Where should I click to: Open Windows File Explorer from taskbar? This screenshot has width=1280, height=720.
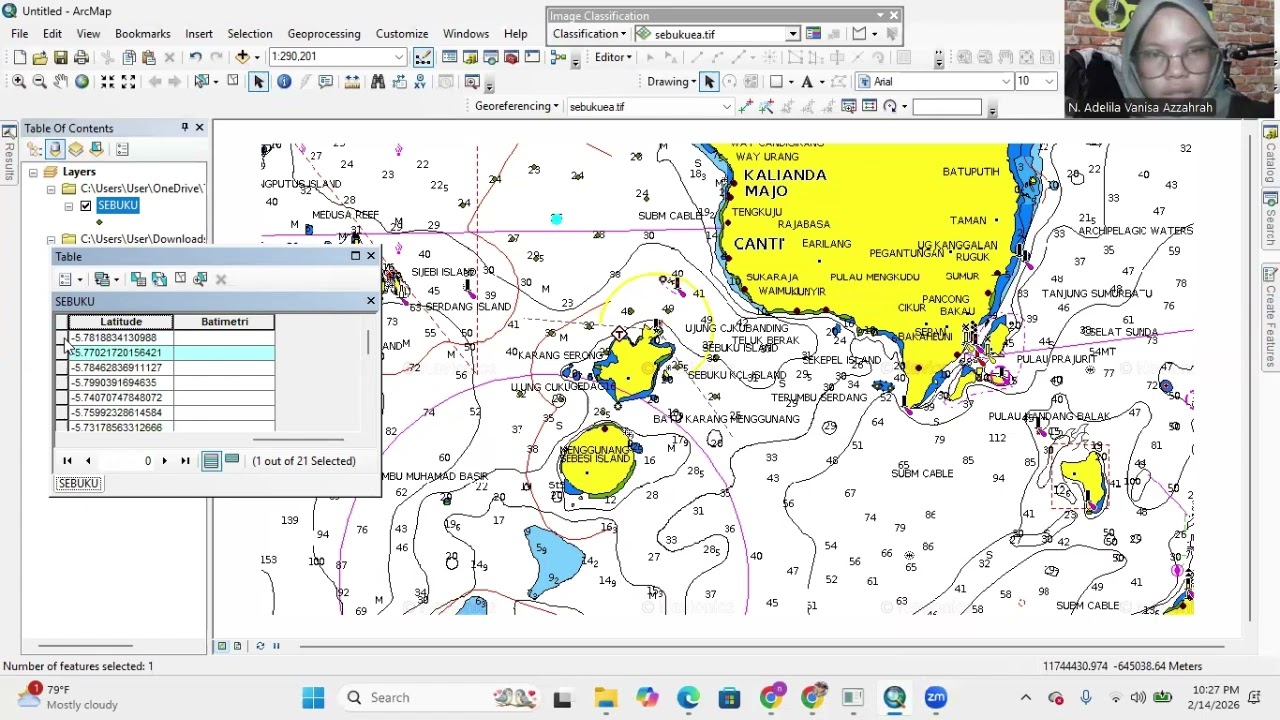tap(606, 698)
